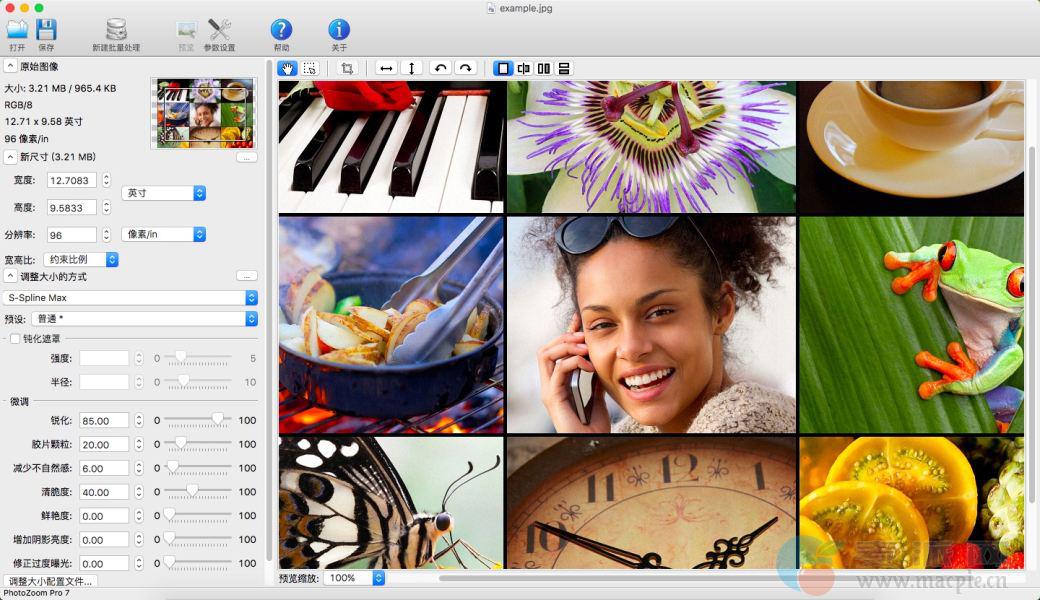
Task: Select the marquee selection tool
Action: point(310,68)
